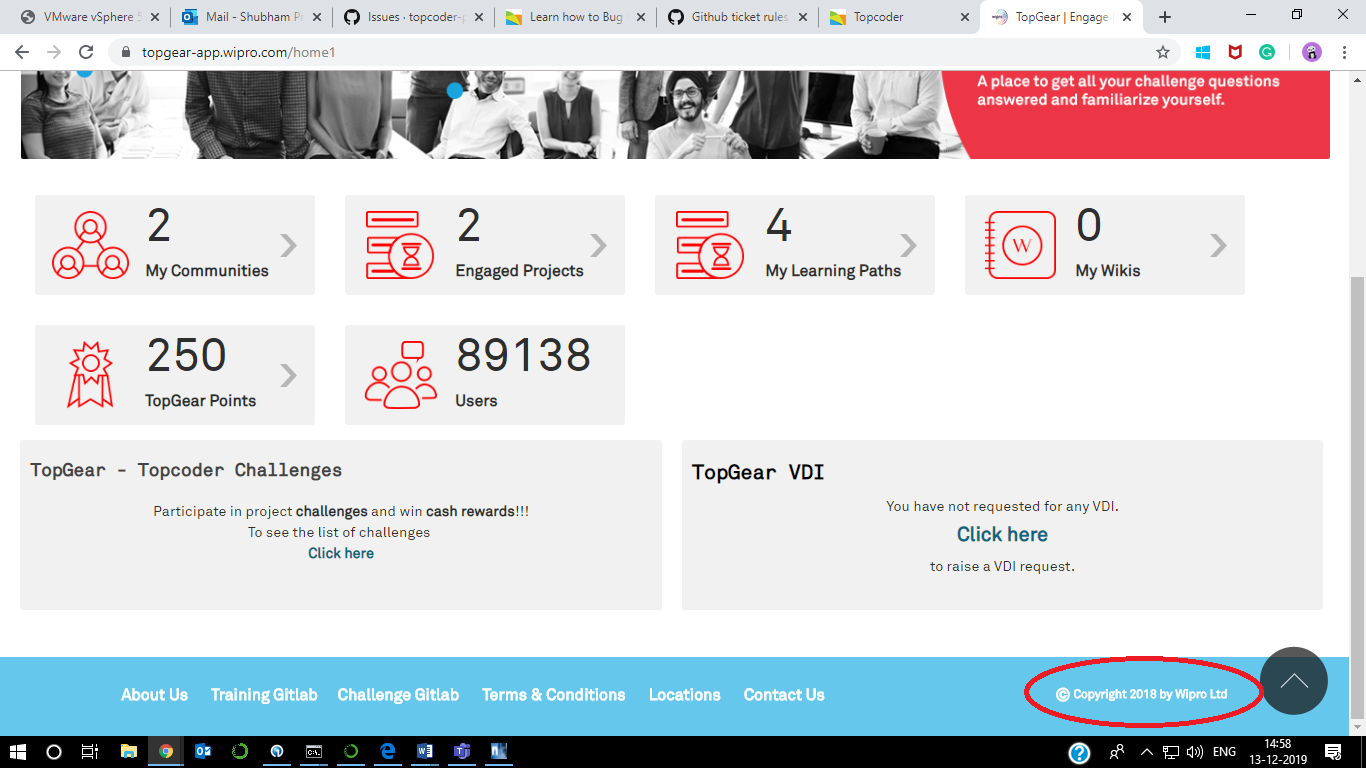Open the Terms & Conditions footer link
The width and height of the screenshot is (1366, 768).
coord(553,695)
